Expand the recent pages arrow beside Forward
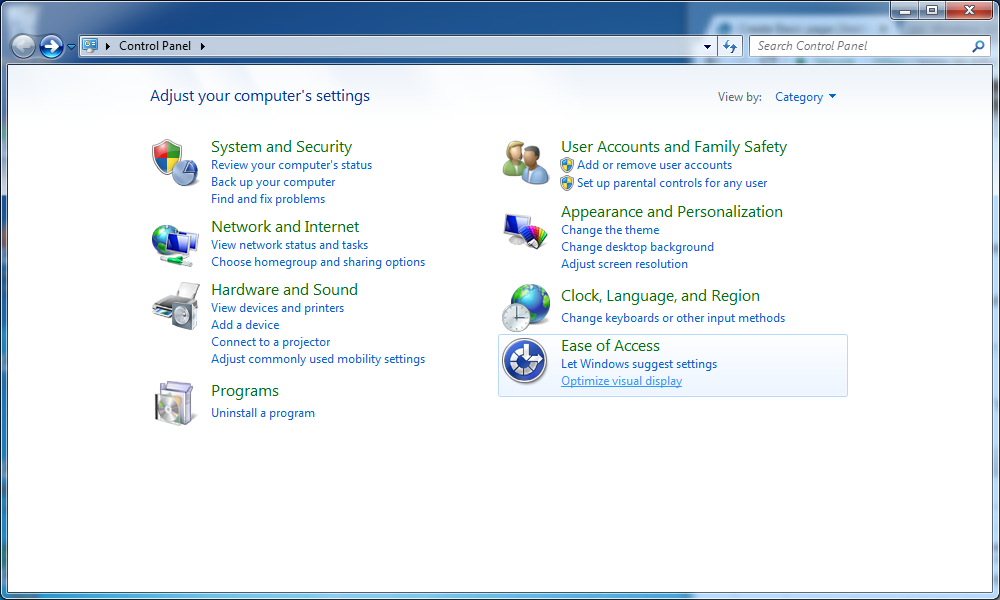The image size is (1000, 600). (x=71, y=47)
